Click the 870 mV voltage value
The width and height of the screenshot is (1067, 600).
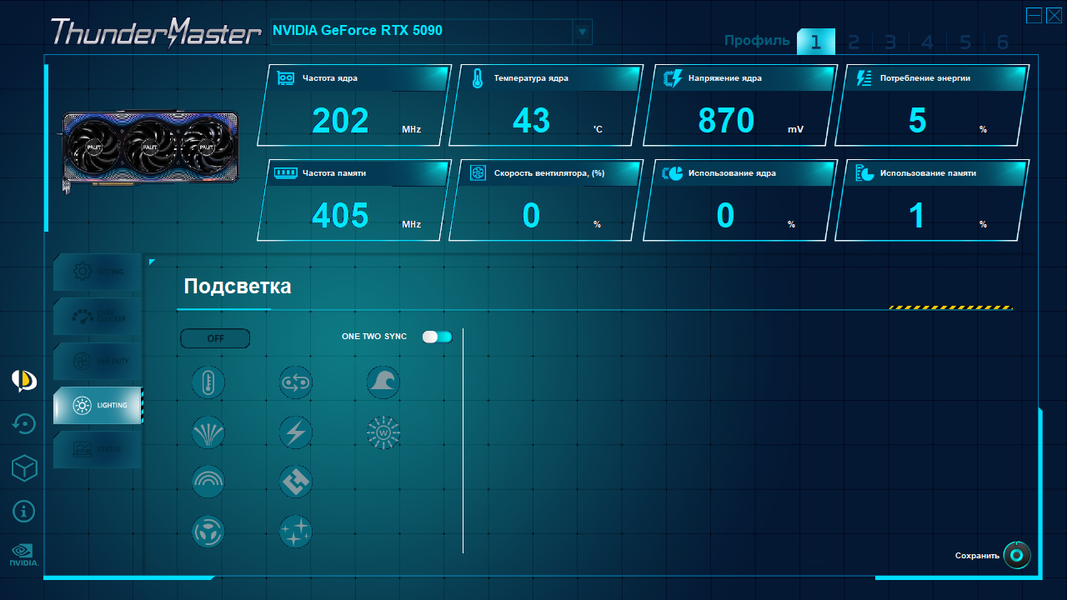pos(726,121)
